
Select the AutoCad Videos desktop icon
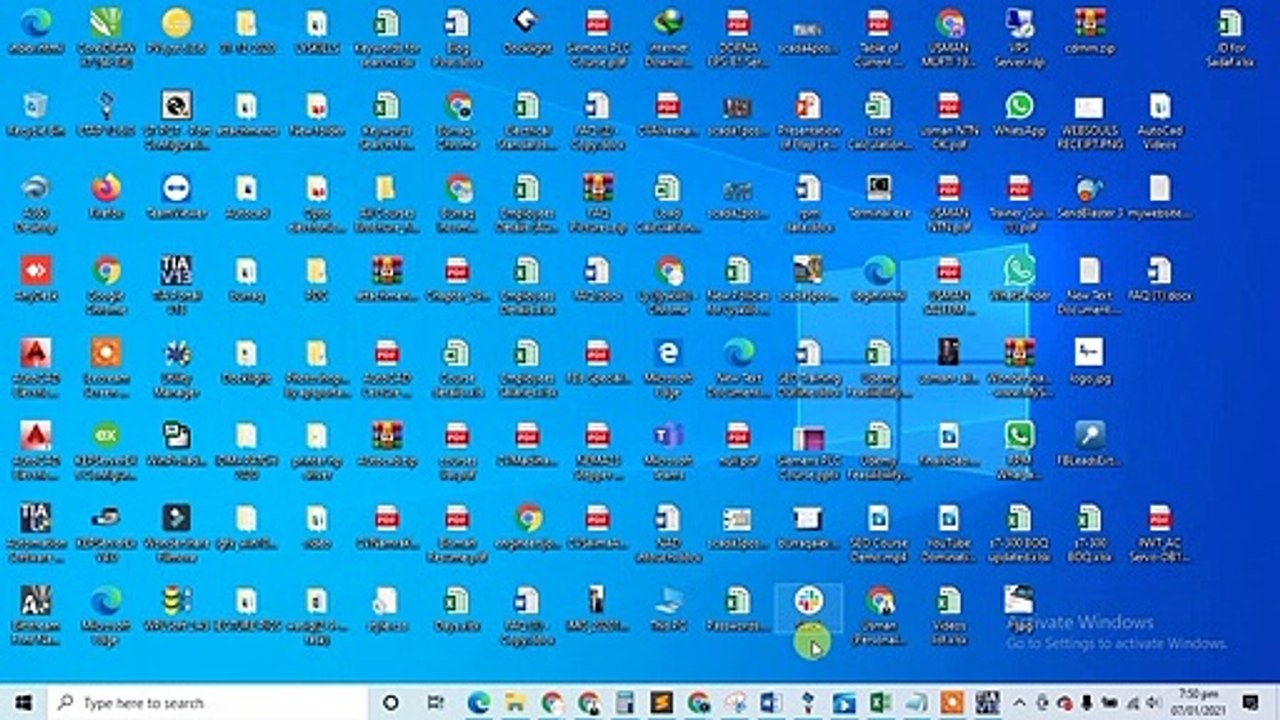[1160, 121]
